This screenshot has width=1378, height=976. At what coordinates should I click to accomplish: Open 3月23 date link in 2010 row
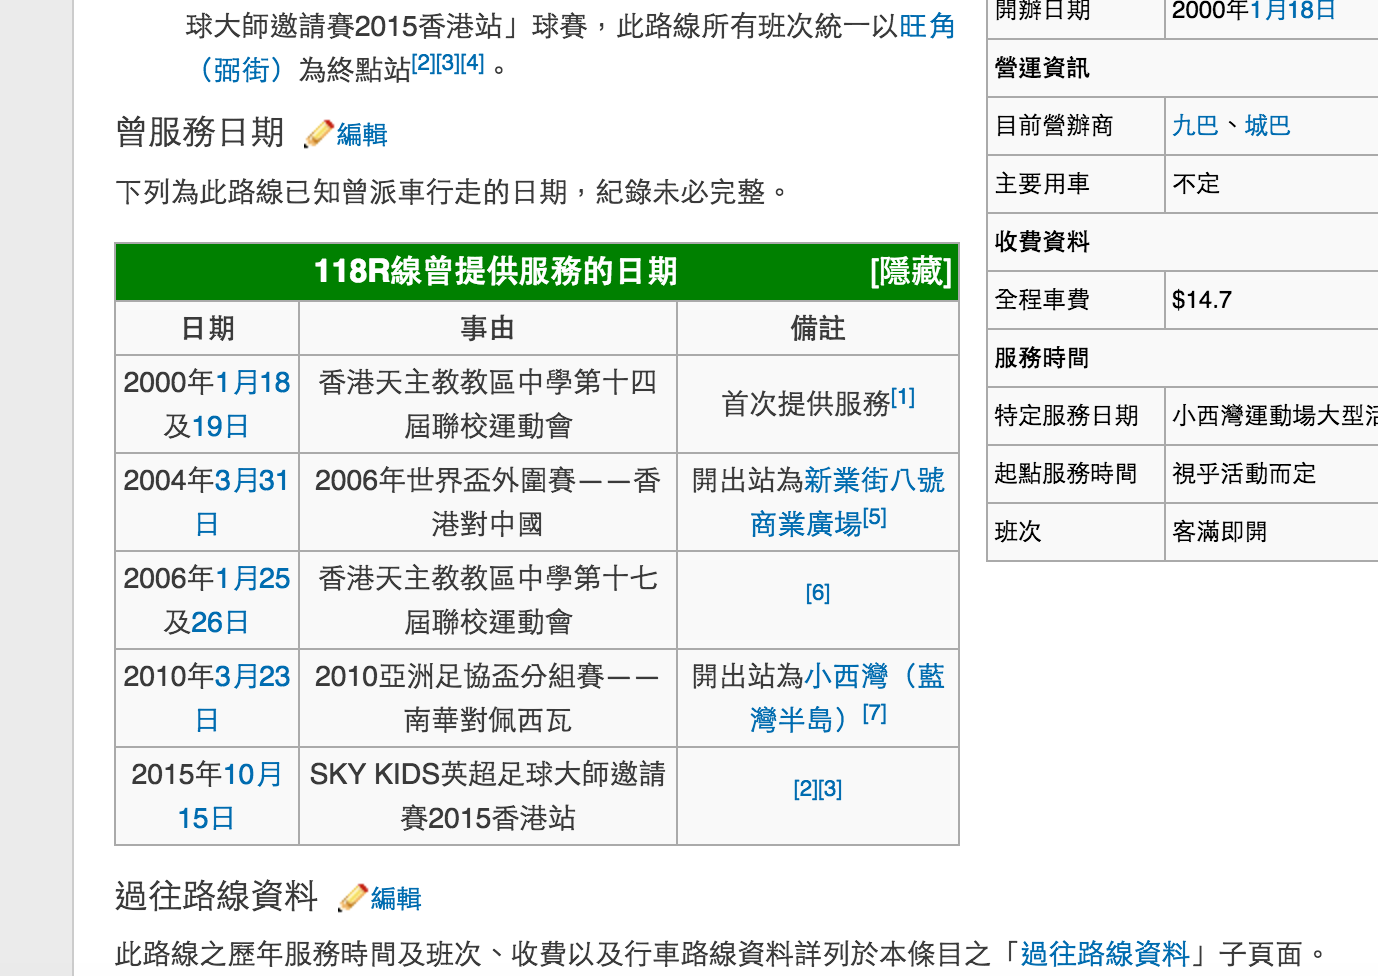coord(253,676)
